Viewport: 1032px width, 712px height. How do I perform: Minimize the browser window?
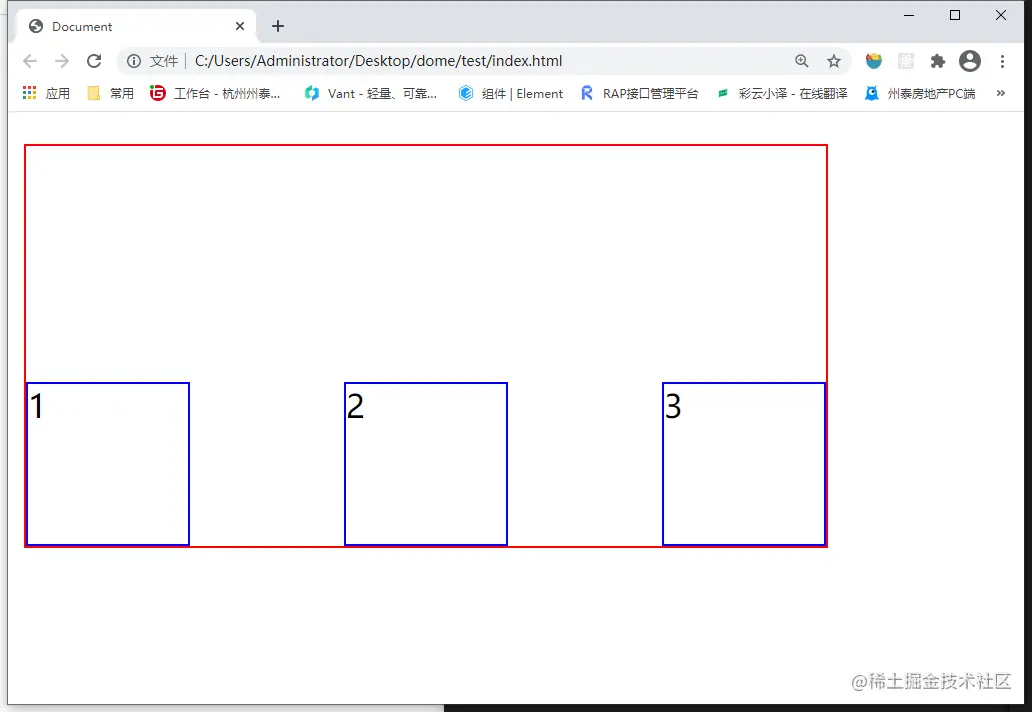(909, 15)
